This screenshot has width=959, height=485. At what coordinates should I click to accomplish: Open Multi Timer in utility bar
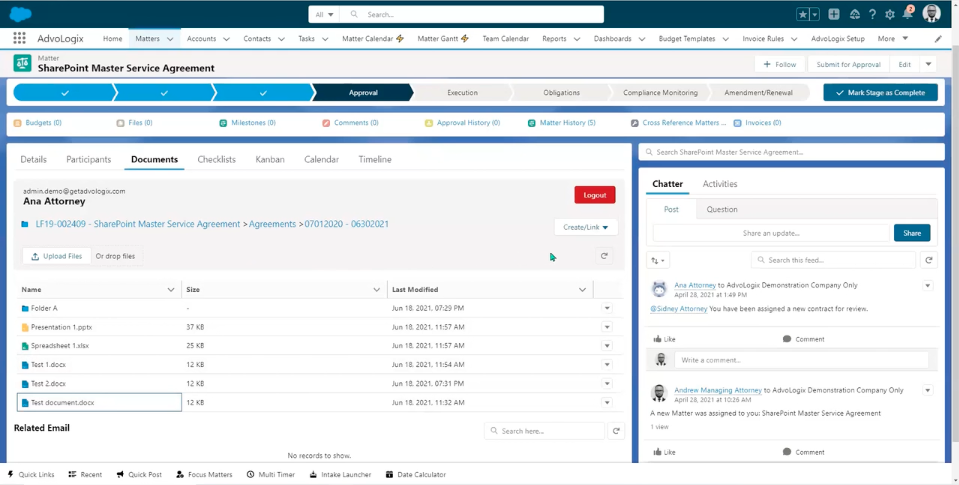271,474
